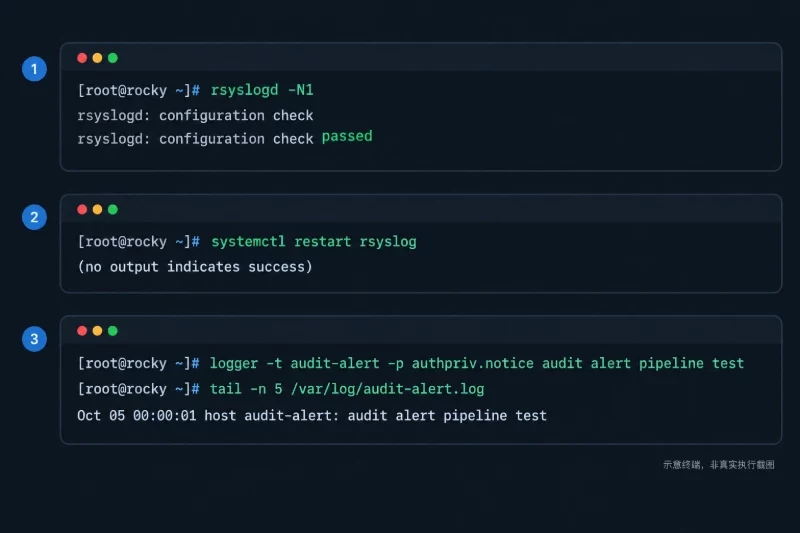Click yellow minimize dot in rsyslogd -N1 terminal
Screen dimensions: 800x533
click(x=97, y=58)
